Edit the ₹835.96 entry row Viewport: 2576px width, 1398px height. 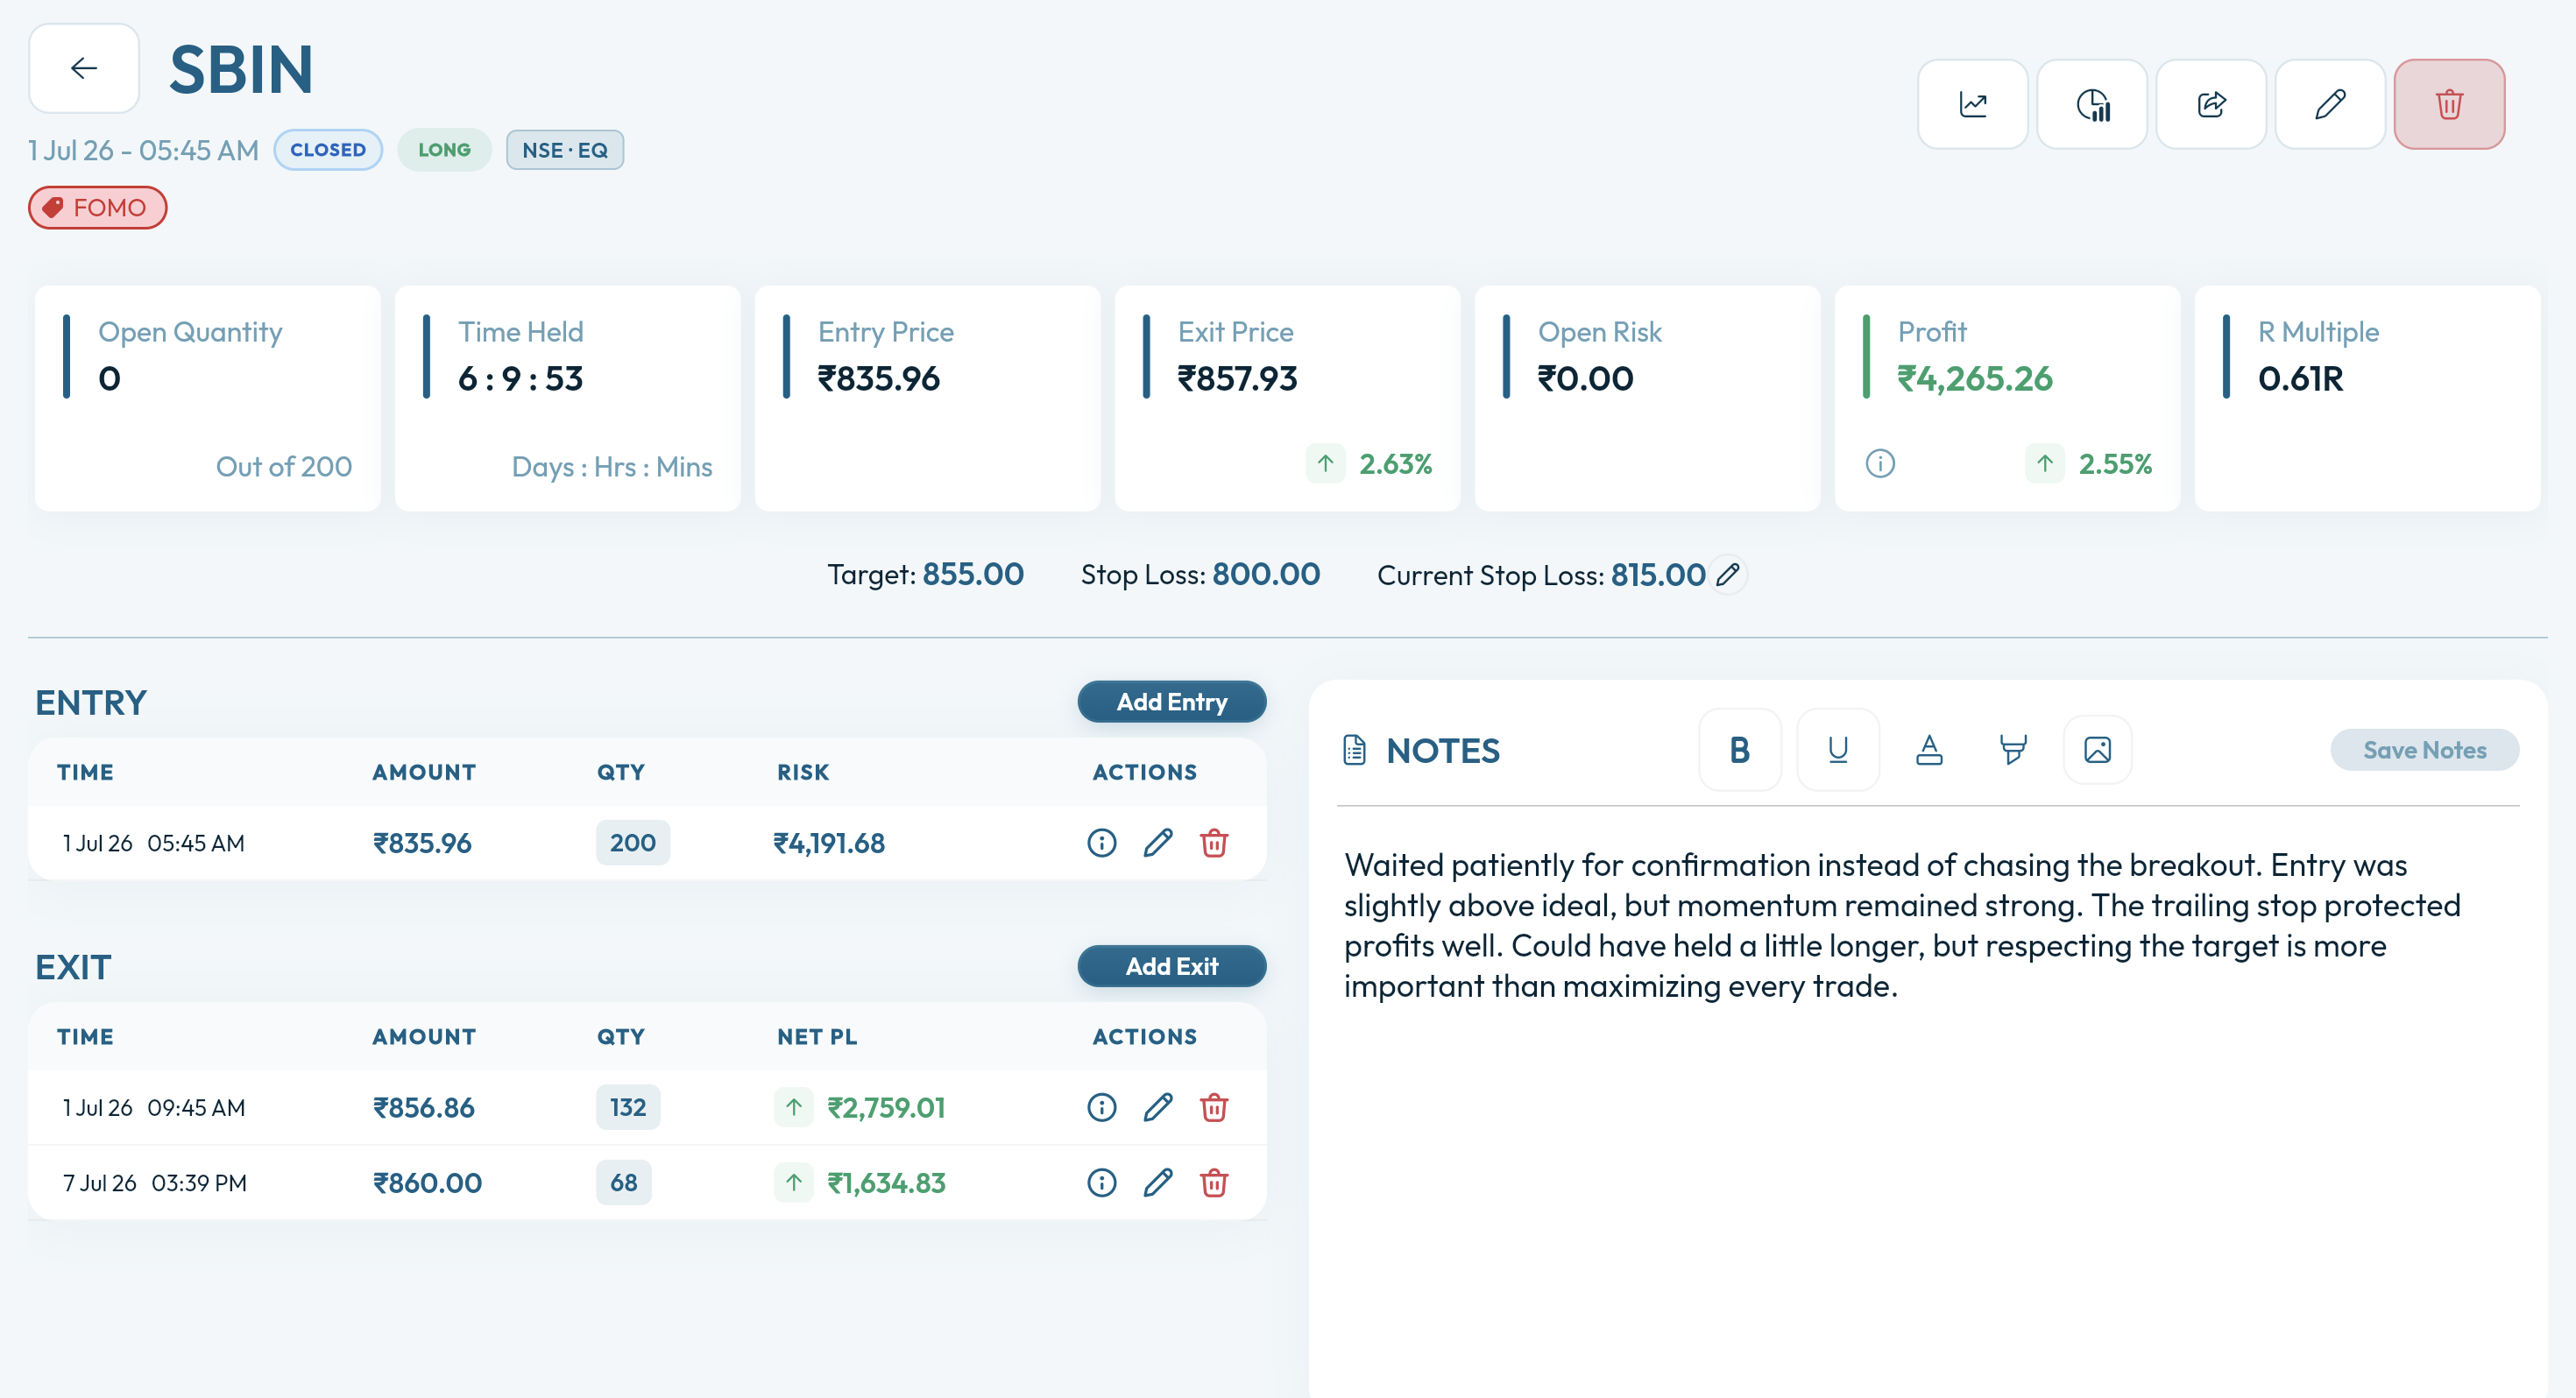point(1157,843)
